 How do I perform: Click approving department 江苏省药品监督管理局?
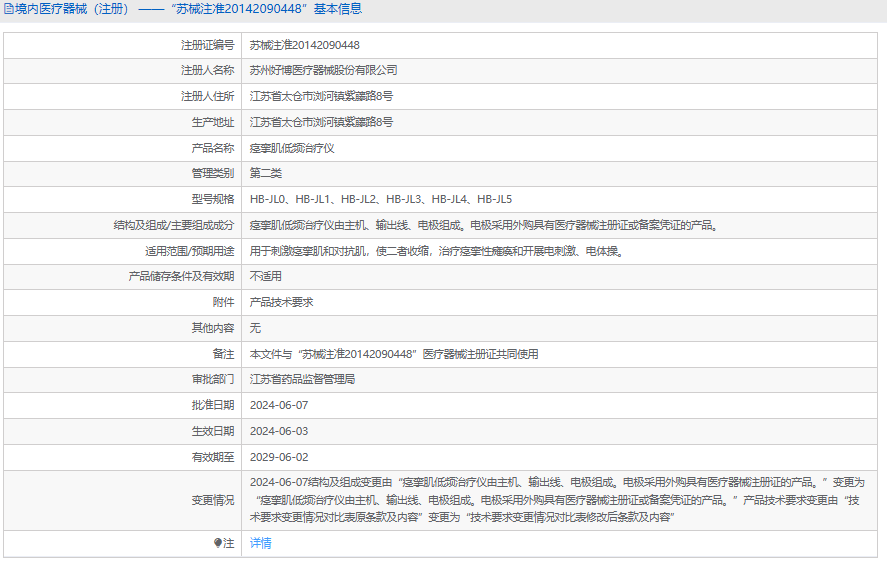(302, 379)
